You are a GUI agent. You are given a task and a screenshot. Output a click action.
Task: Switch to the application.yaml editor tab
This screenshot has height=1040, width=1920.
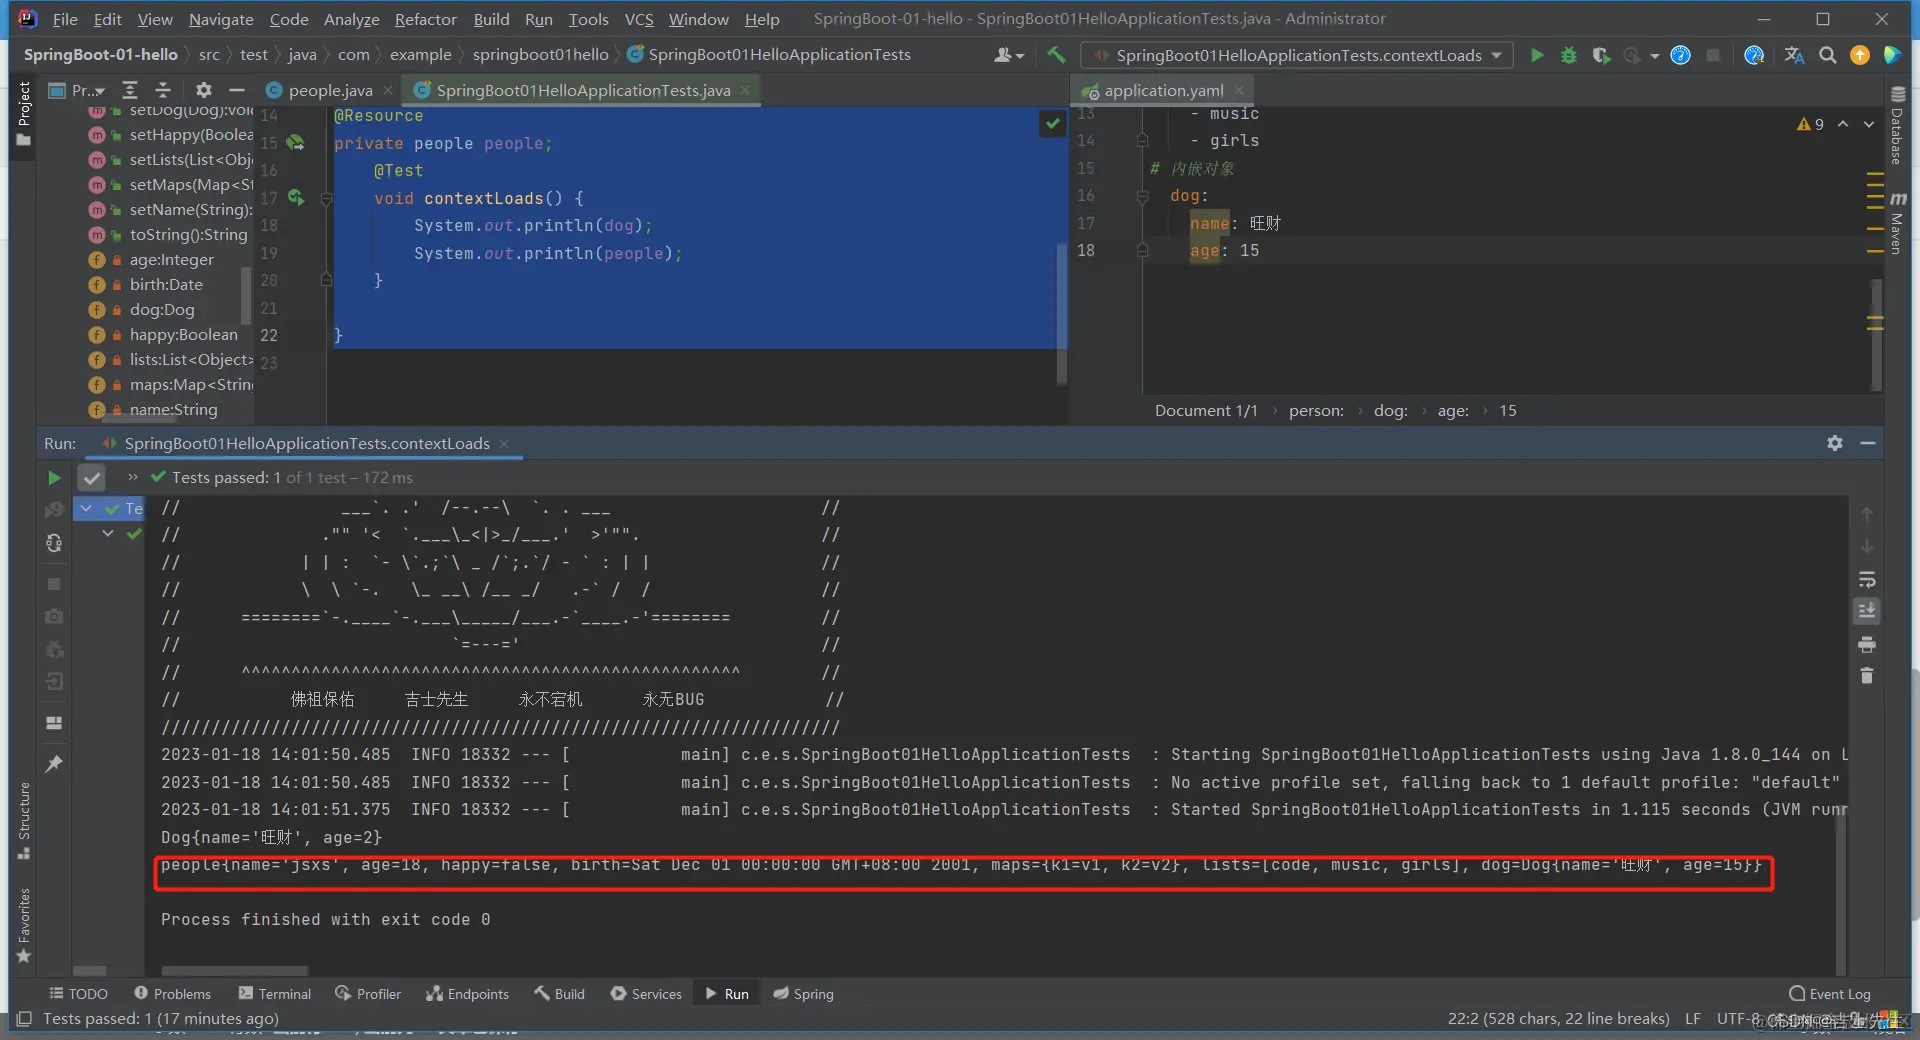click(1163, 90)
